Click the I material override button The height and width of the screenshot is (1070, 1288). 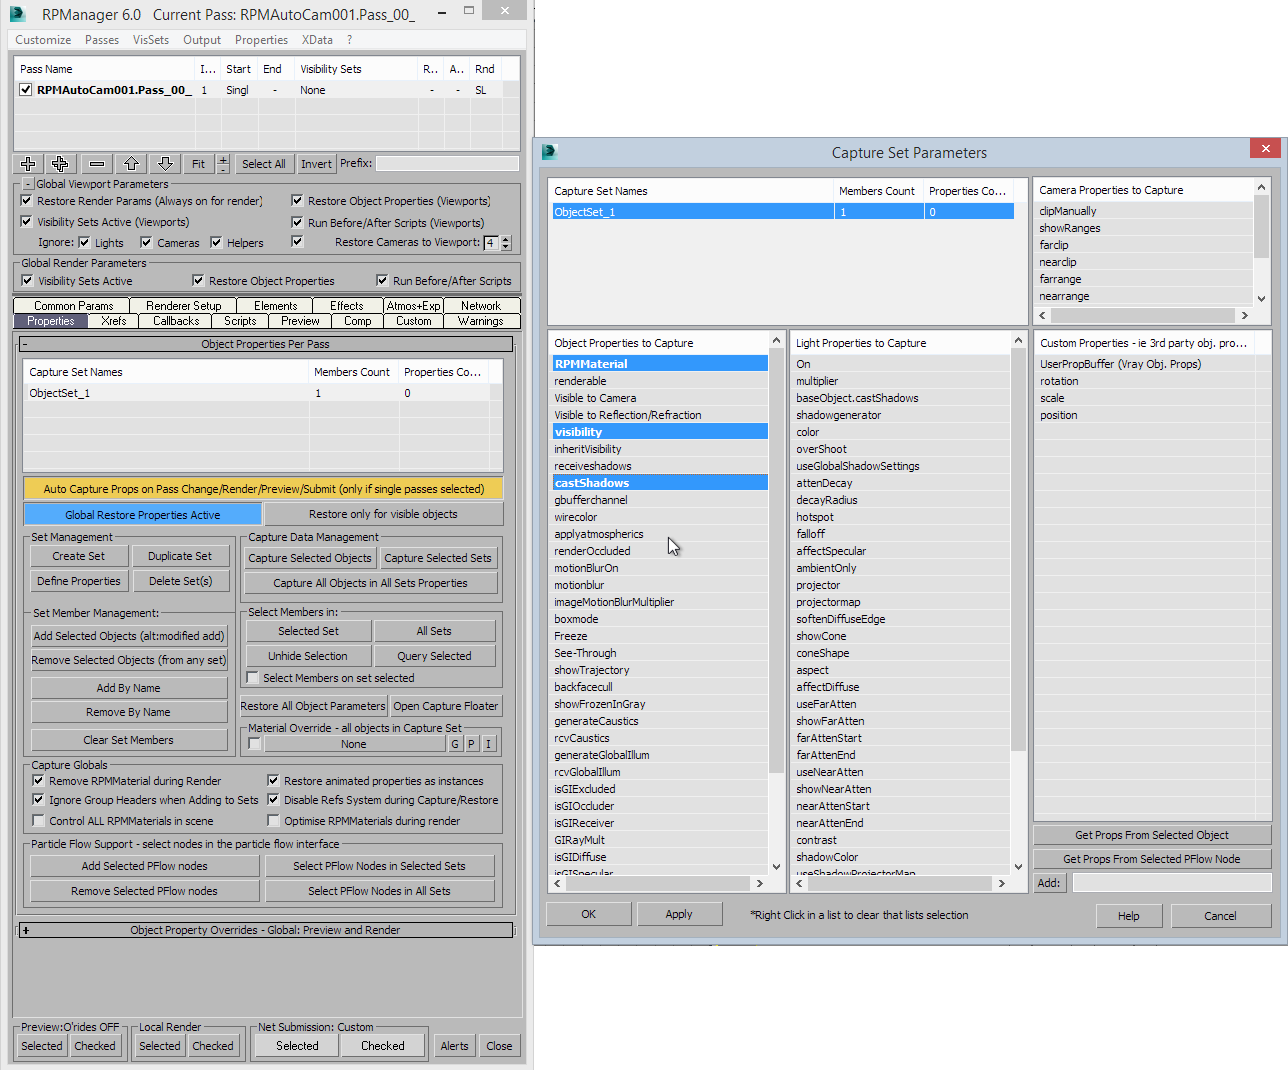(488, 744)
